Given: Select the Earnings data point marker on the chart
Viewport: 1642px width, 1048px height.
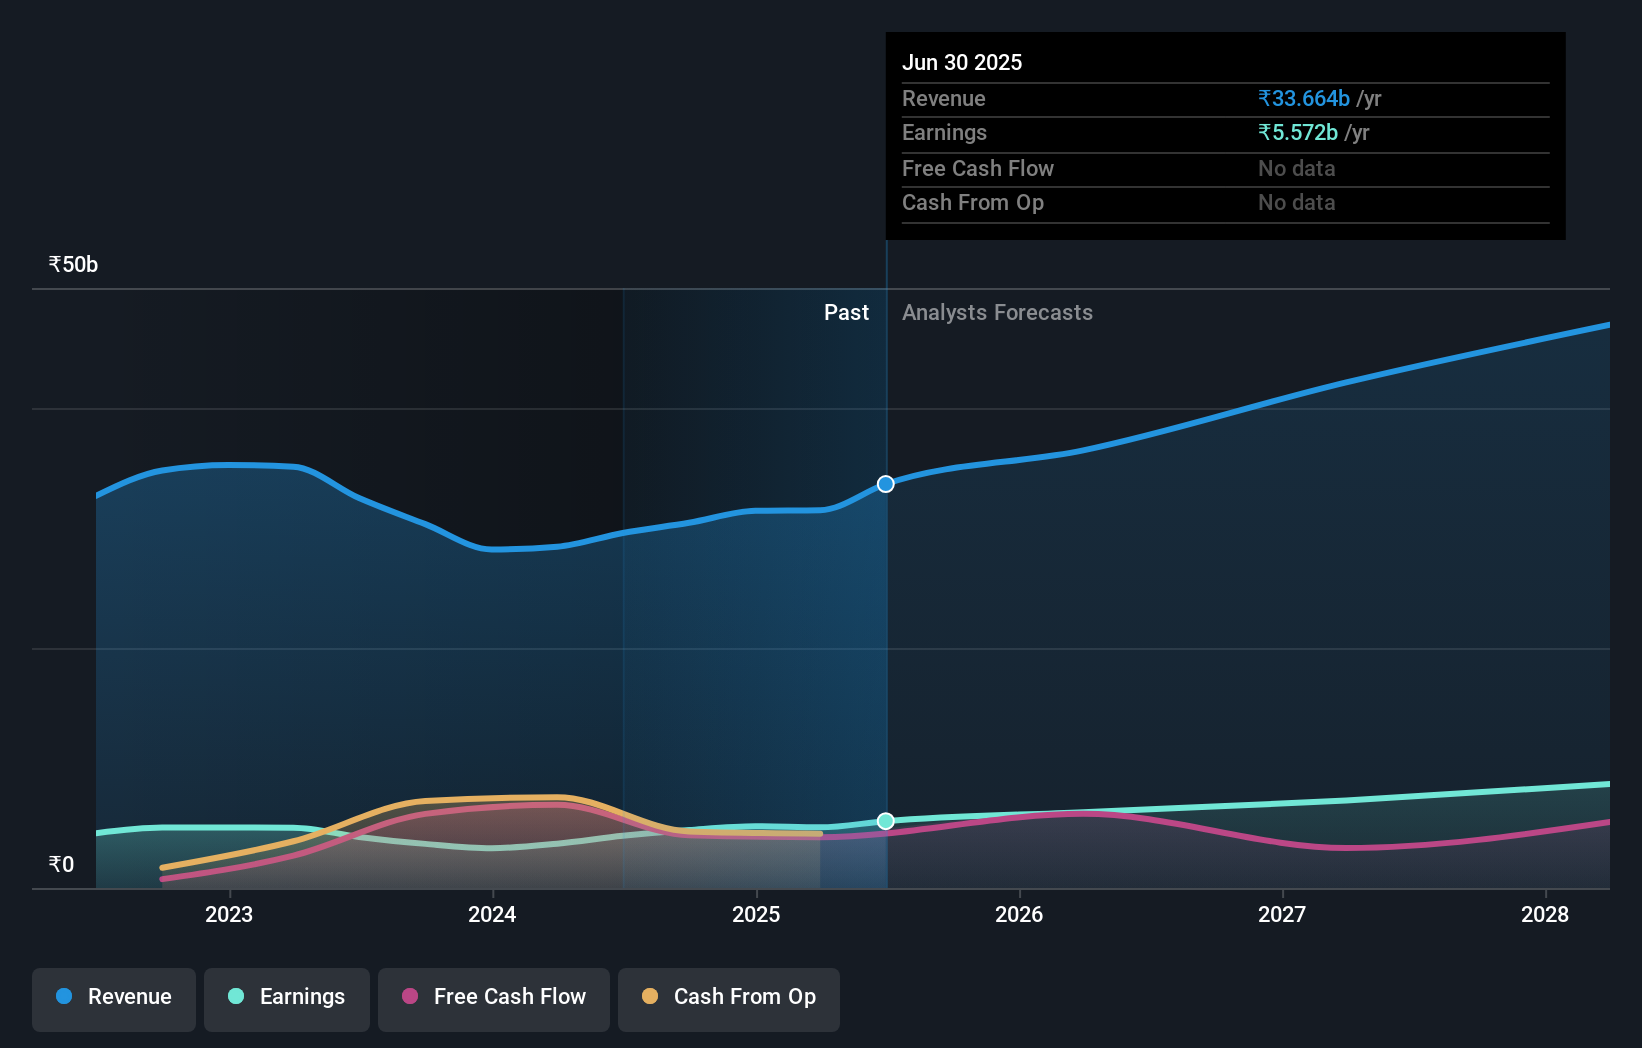Looking at the screenshot, I should click(x=885, y=821).
